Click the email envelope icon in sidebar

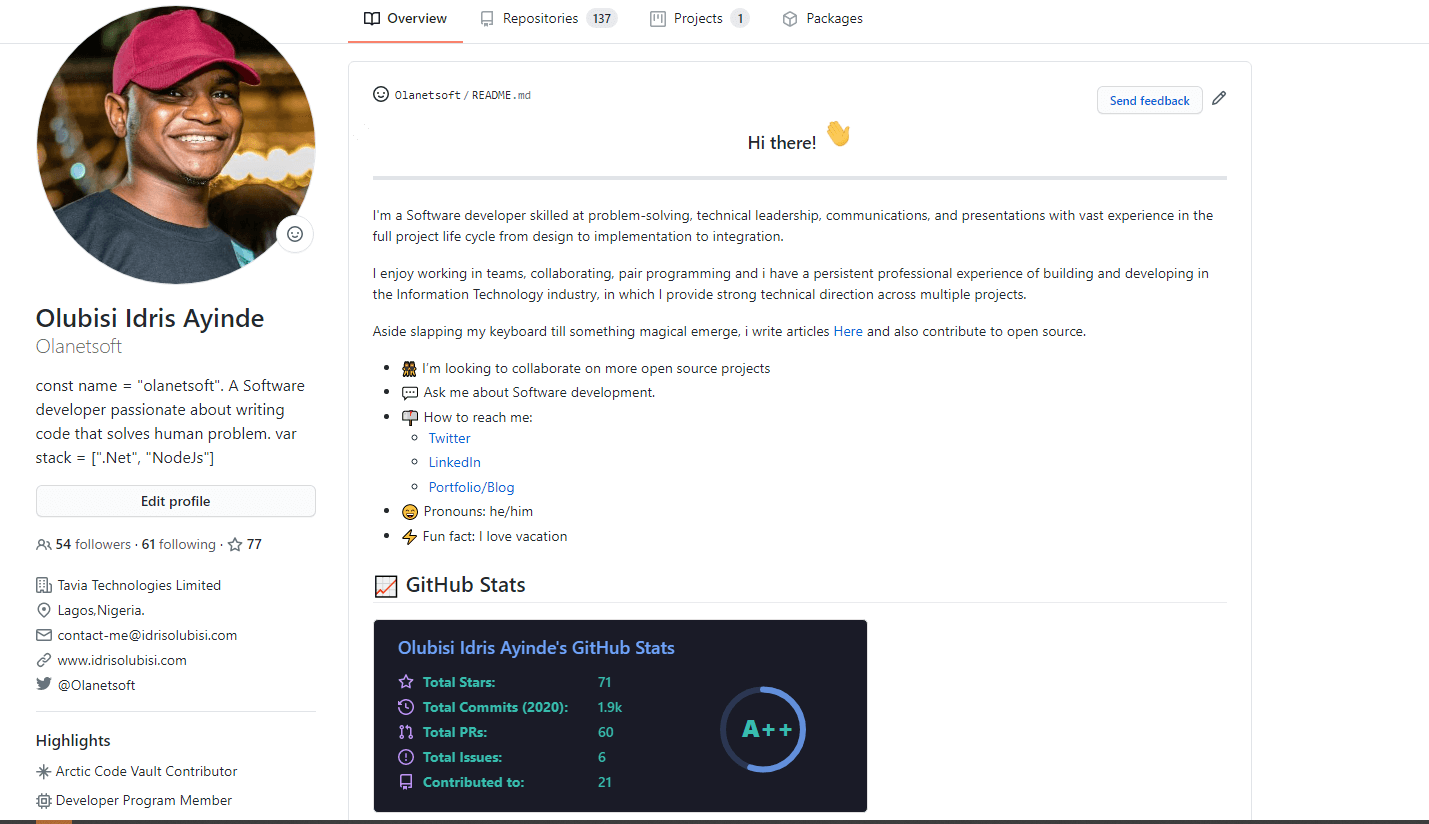pos(43,635)
